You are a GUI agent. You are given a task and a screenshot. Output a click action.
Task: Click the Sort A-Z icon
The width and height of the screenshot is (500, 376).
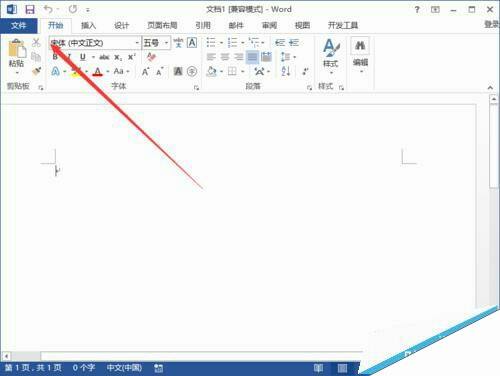(x=286, y=71)
